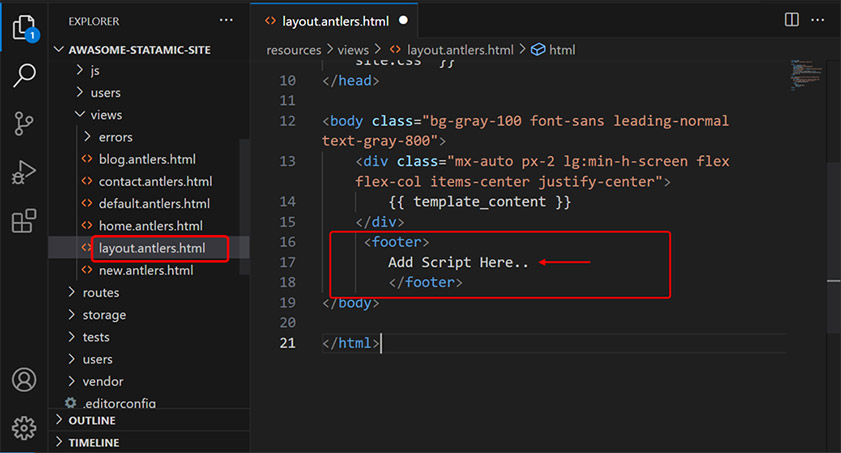Open the Accounts icon in activity bar

point(24,380)
